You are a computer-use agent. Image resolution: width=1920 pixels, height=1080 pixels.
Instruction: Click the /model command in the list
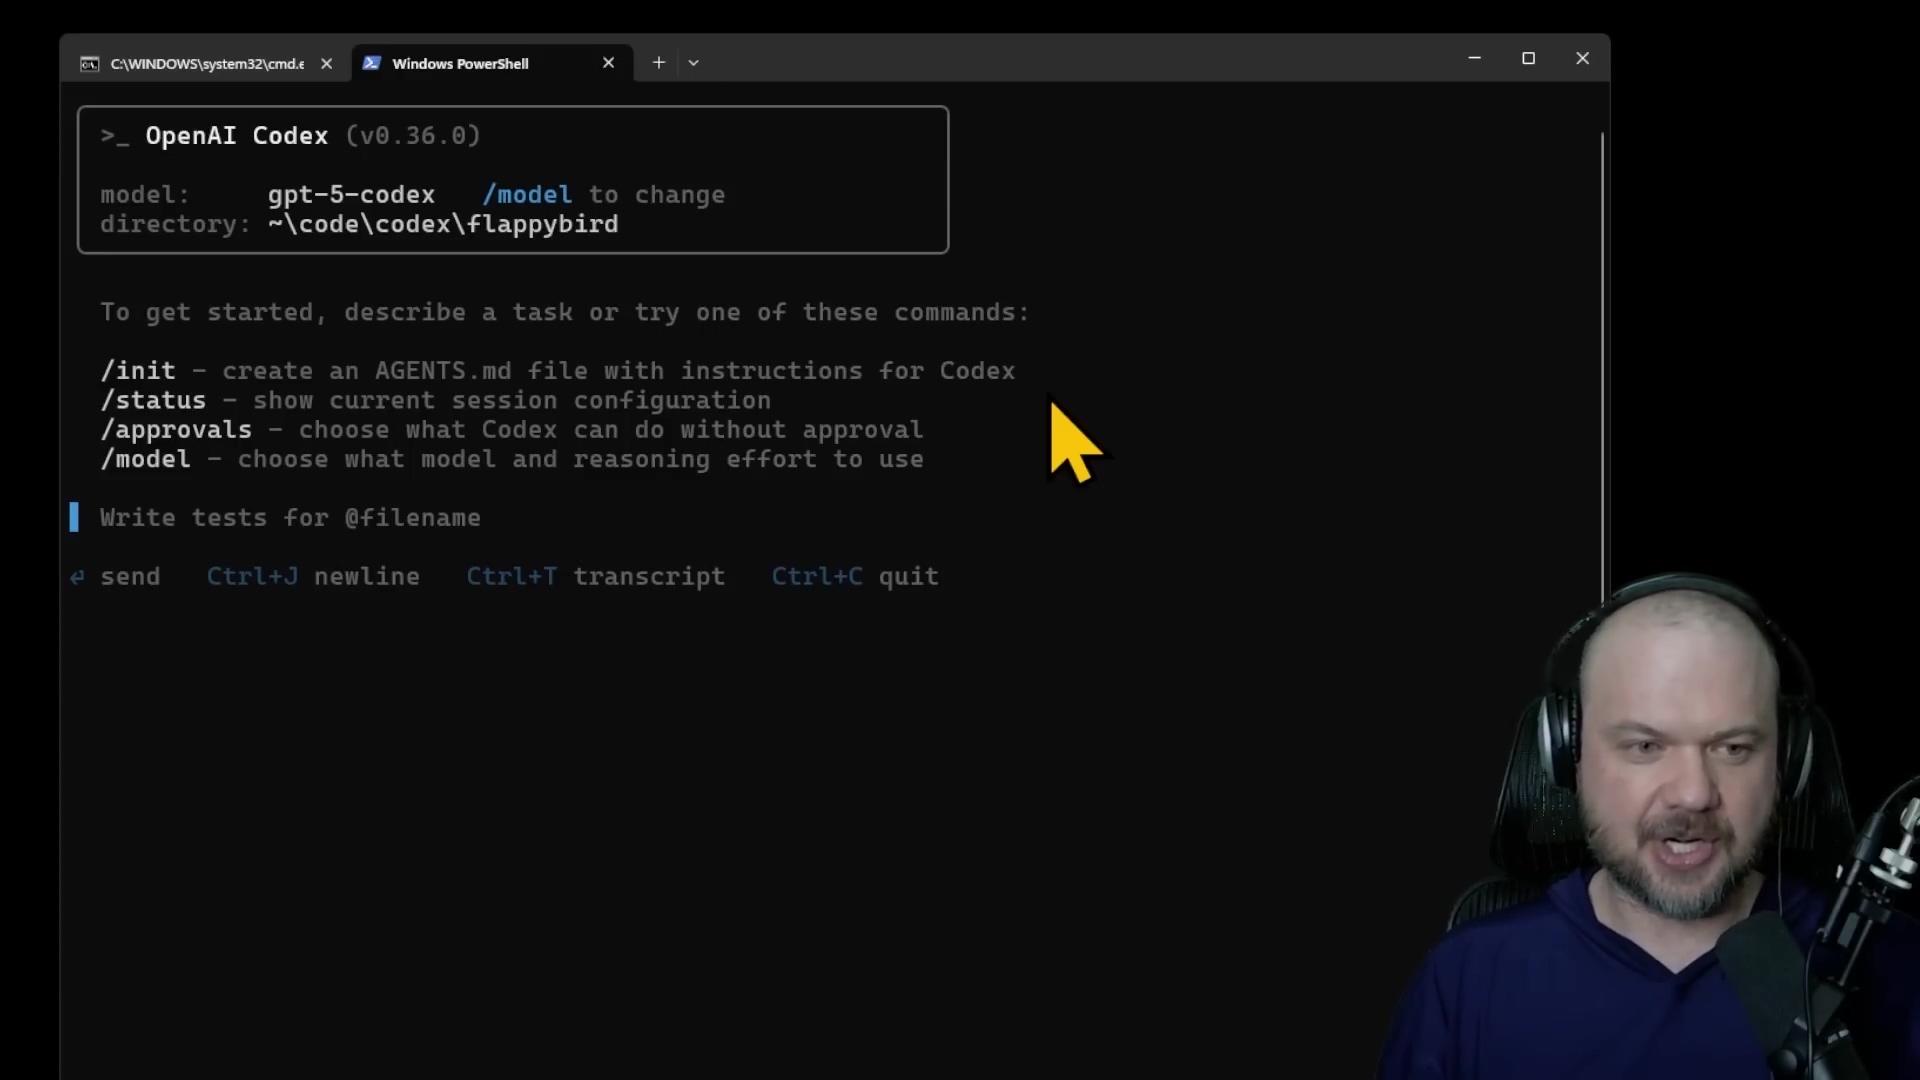point(145,459)
